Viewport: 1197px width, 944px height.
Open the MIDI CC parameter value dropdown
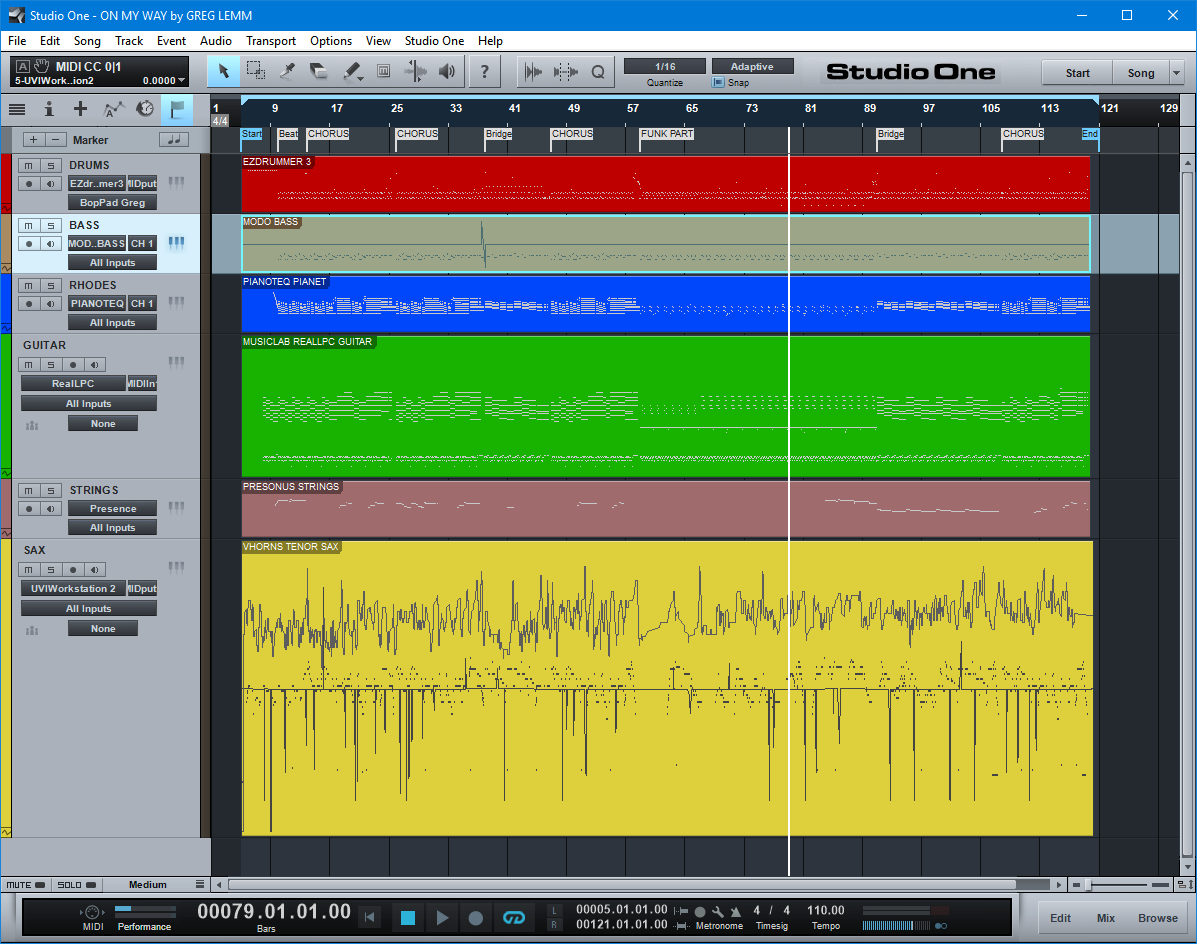[181, 80]
